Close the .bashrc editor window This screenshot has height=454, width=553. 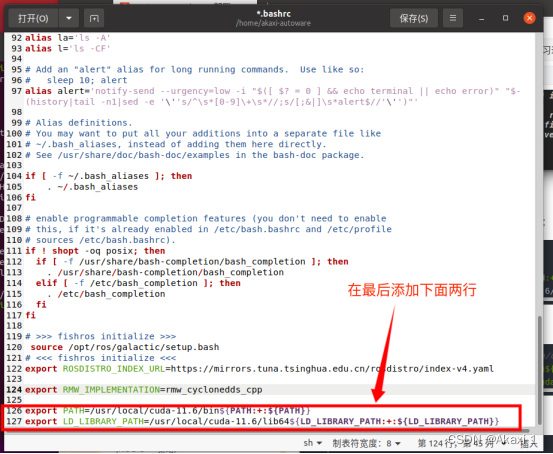529,18
